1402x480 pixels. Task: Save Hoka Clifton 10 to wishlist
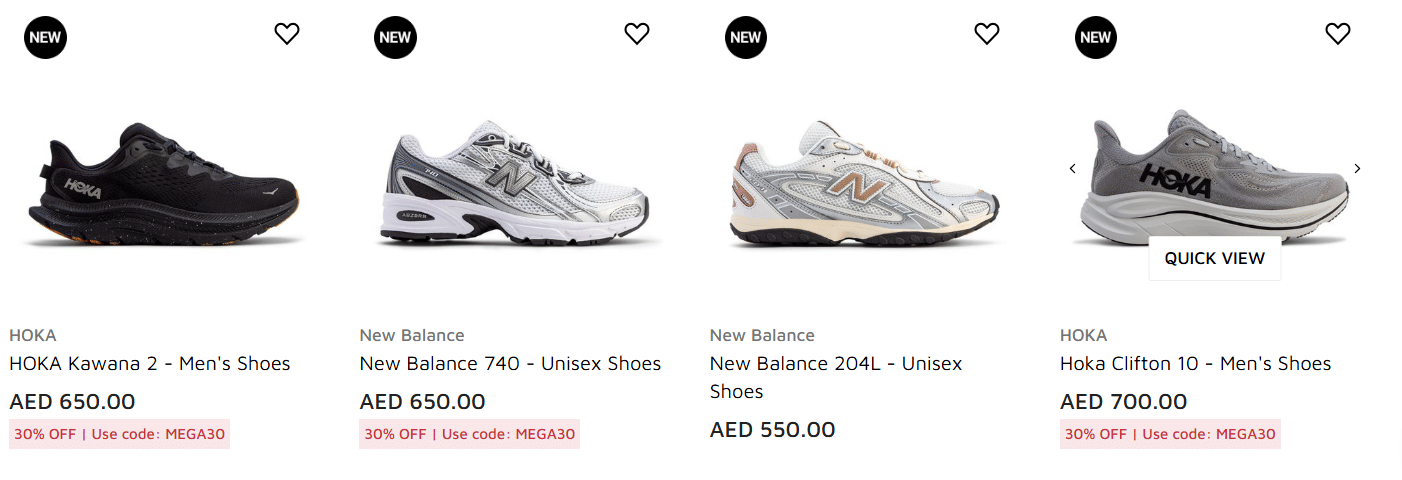tap(1337, 34)
